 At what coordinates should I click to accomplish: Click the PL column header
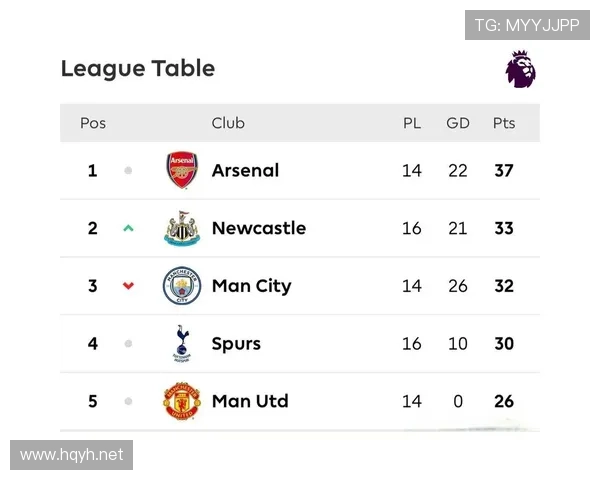(x=412, y=123)
